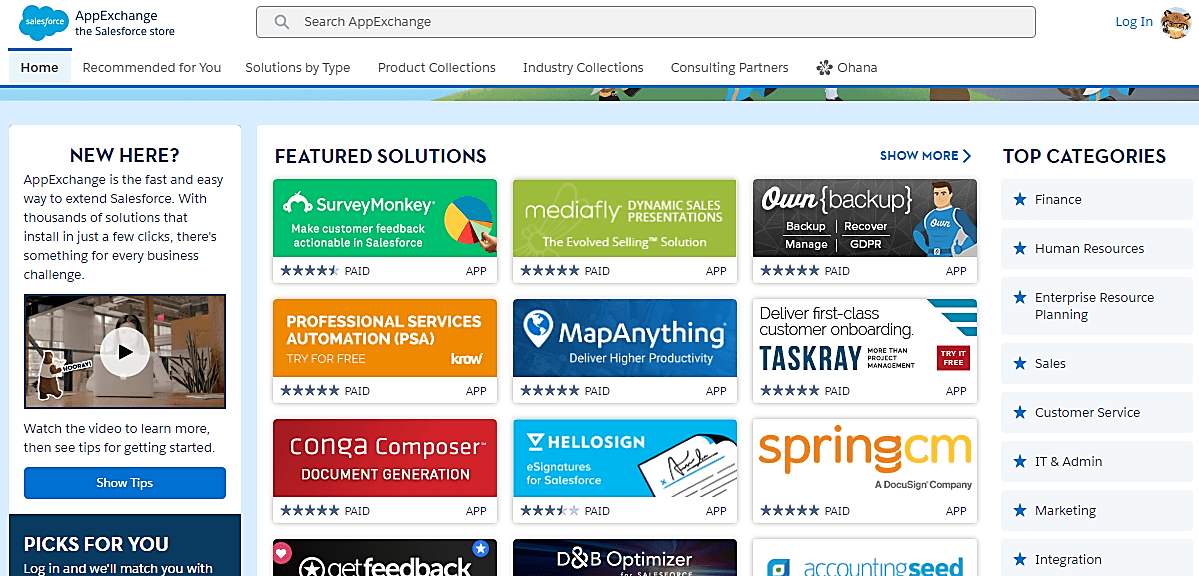The image size is (1199, 576).
Task: Click the search magnifier icon
Action: pos(281,22)
